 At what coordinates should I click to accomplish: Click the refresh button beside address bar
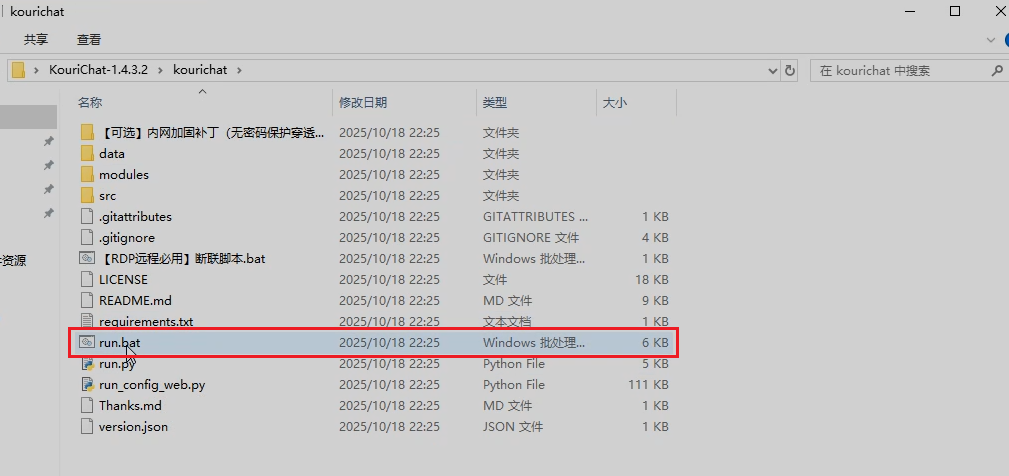coord(790,71)
